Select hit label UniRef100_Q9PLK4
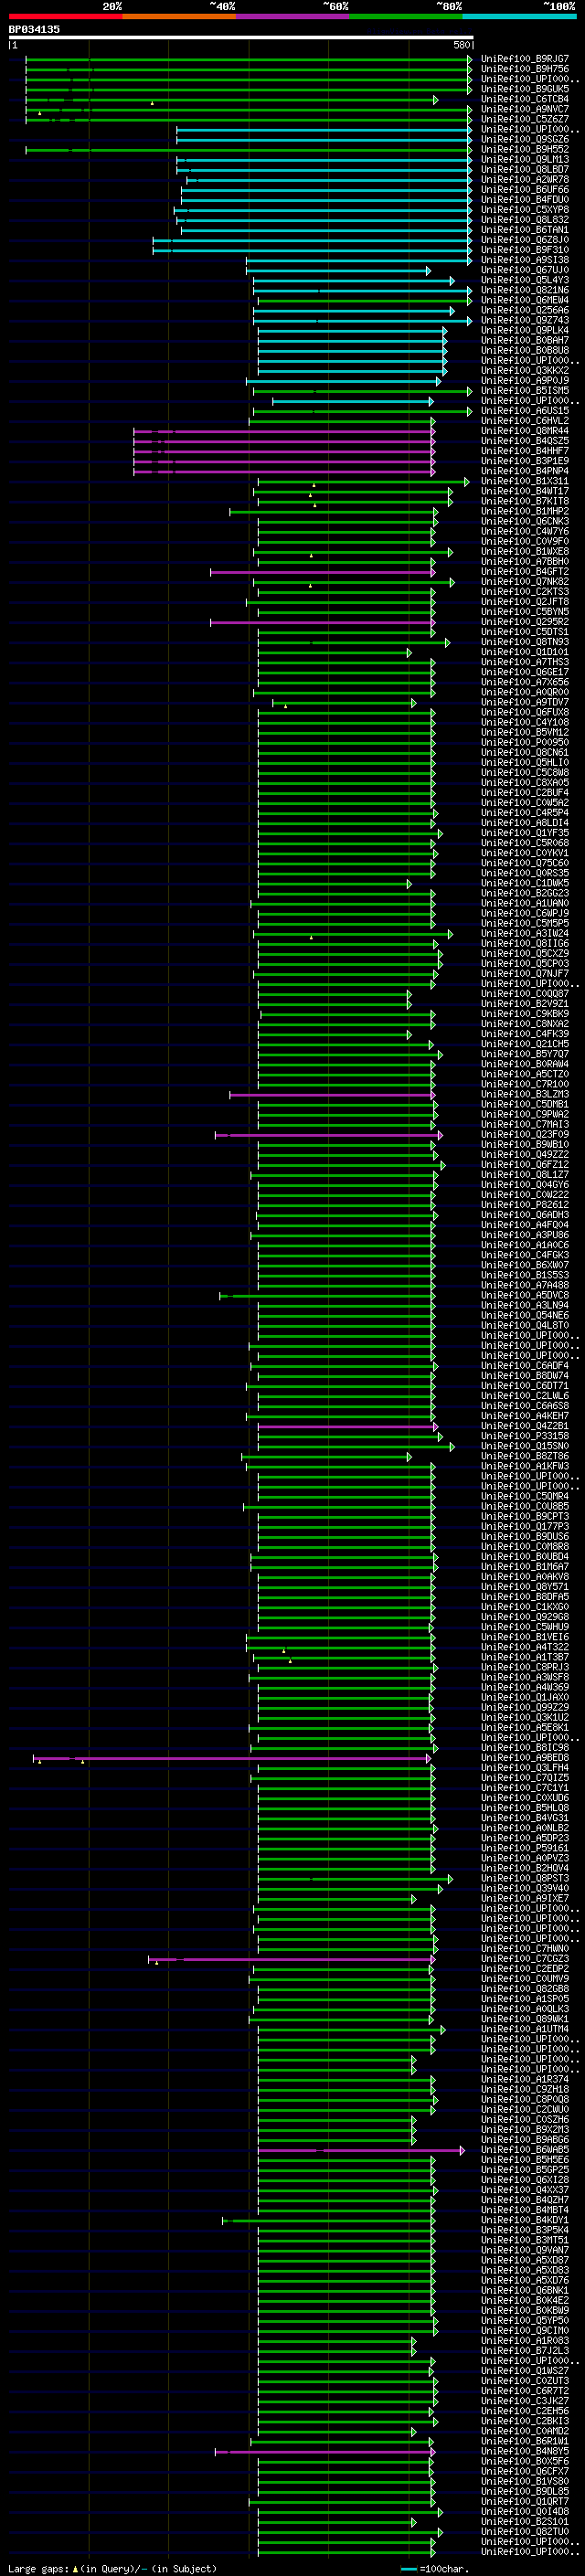Viewport: 585px width, 2576px height. (x=525, y=330)
